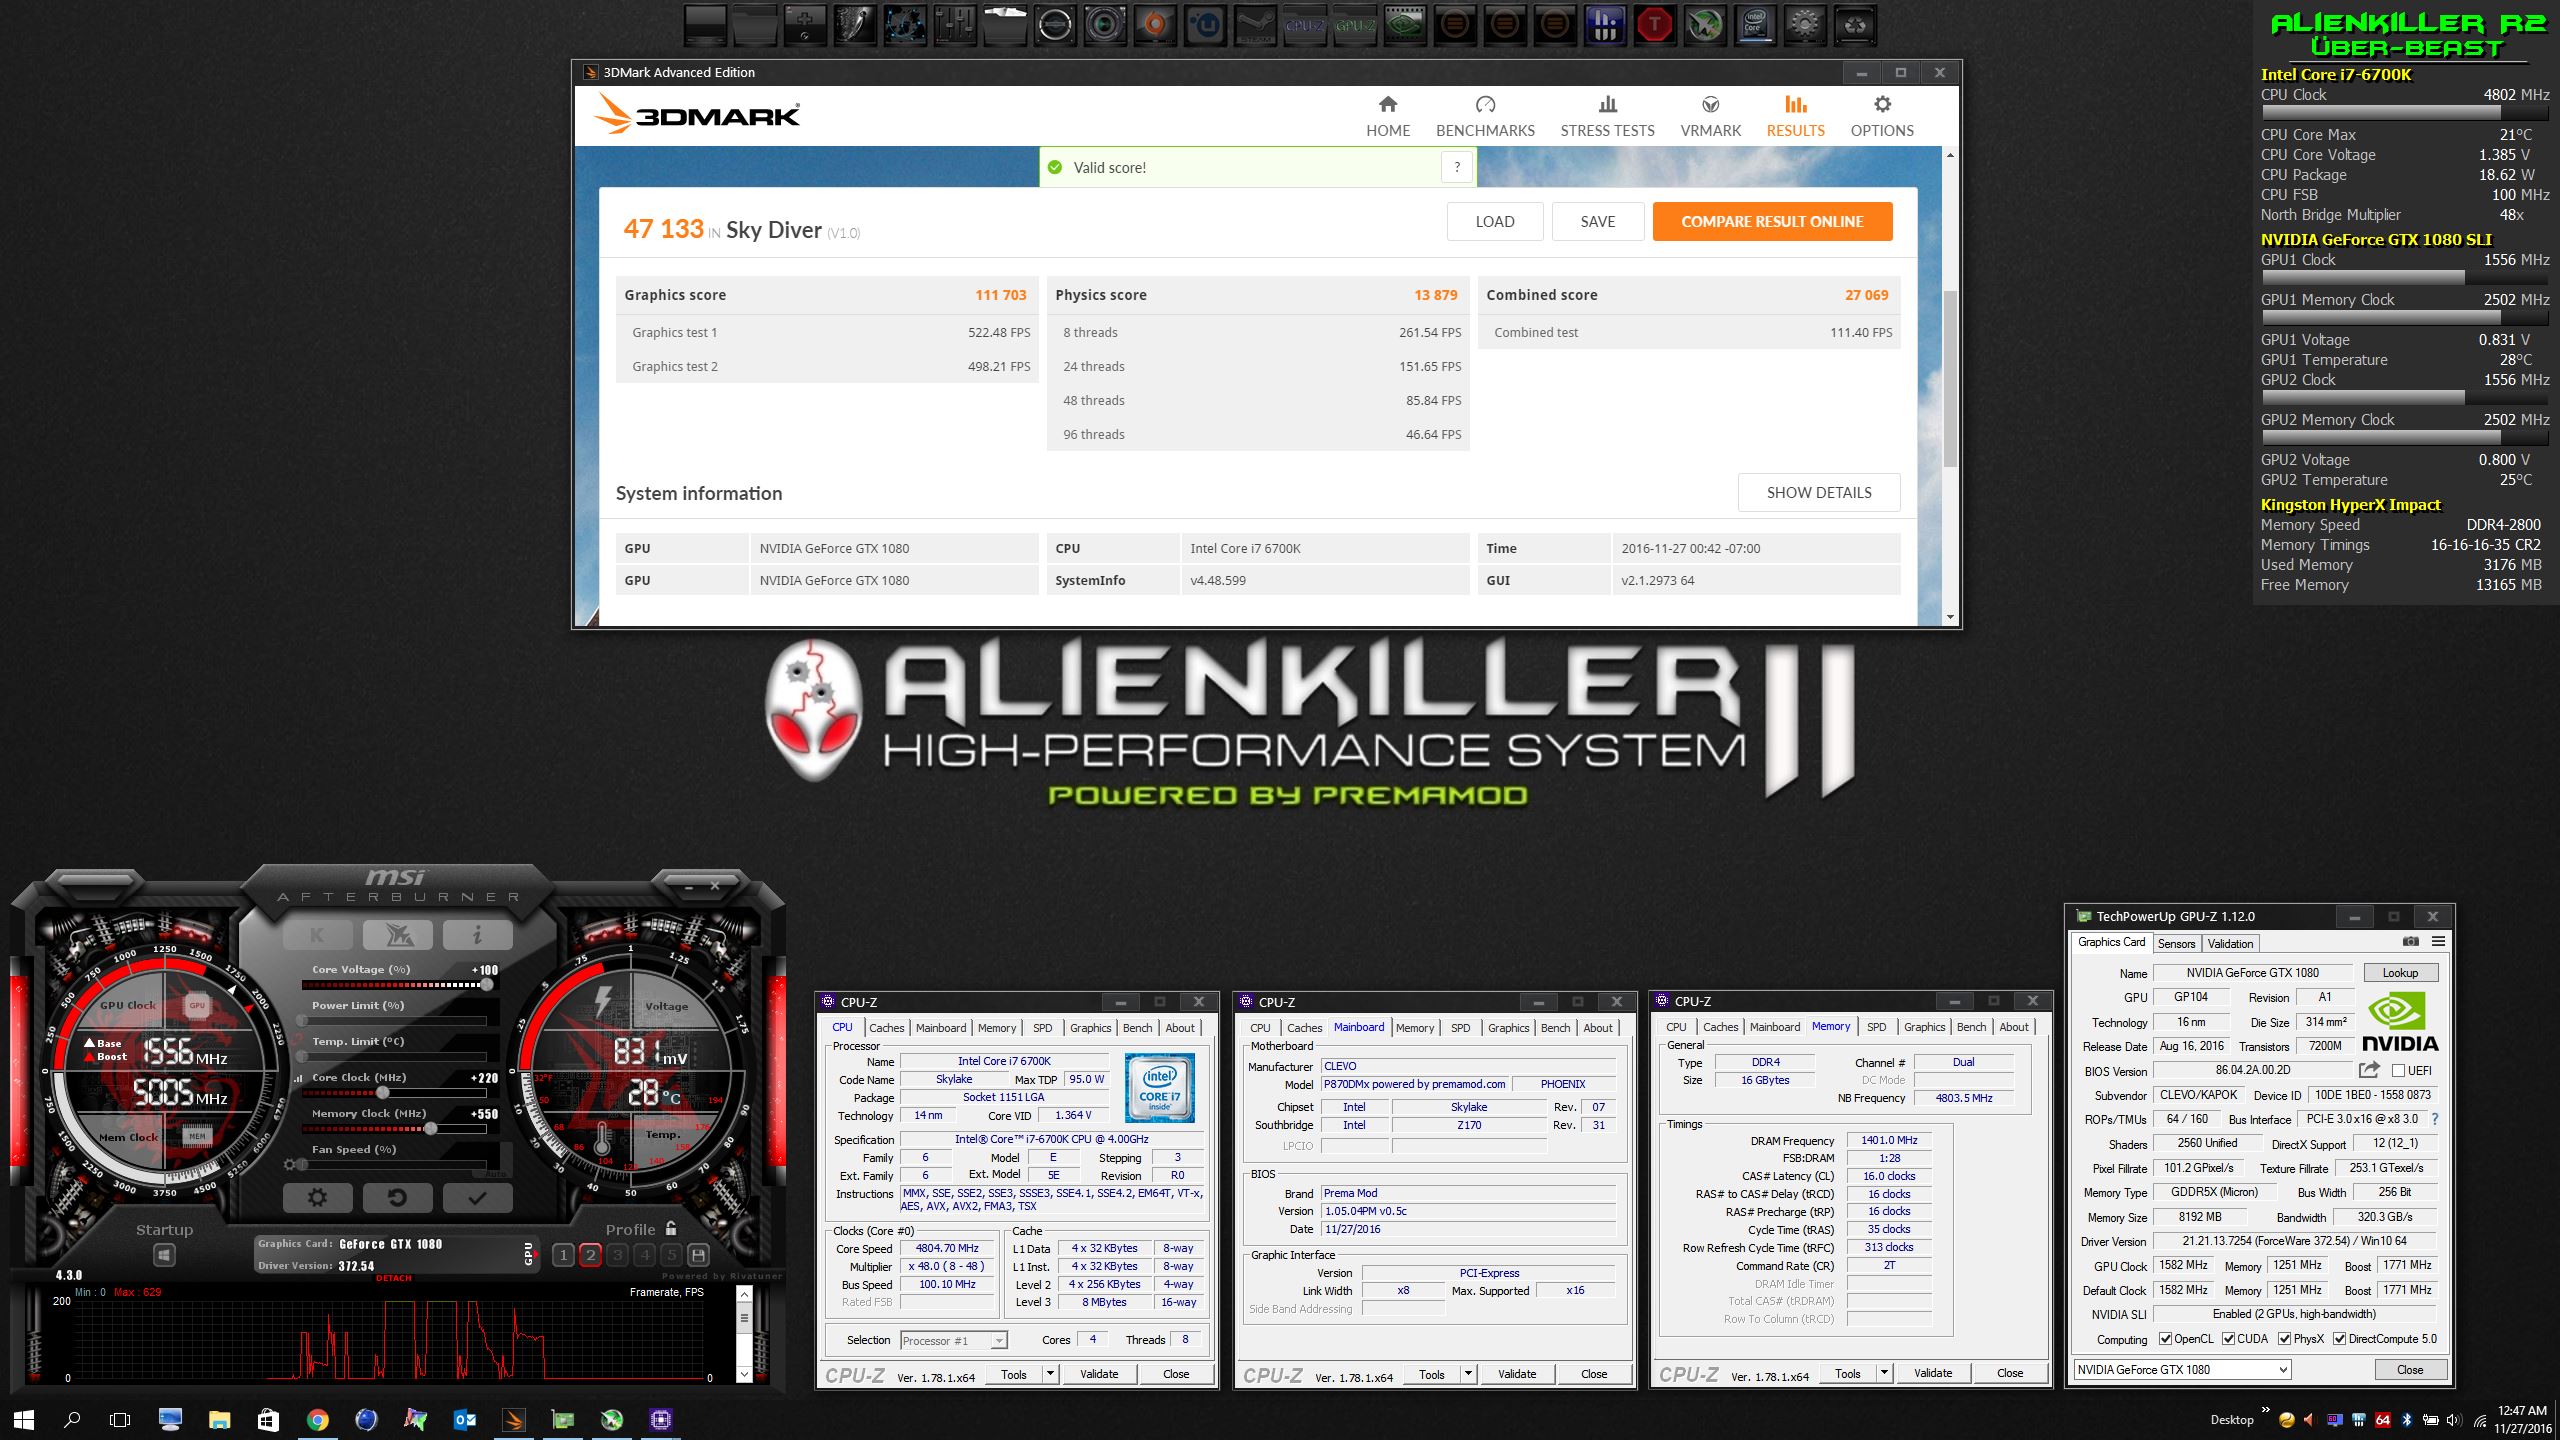Open the VRMARK section in 3DMark
The image size is (2560, 1440).
click(1710, 116)
